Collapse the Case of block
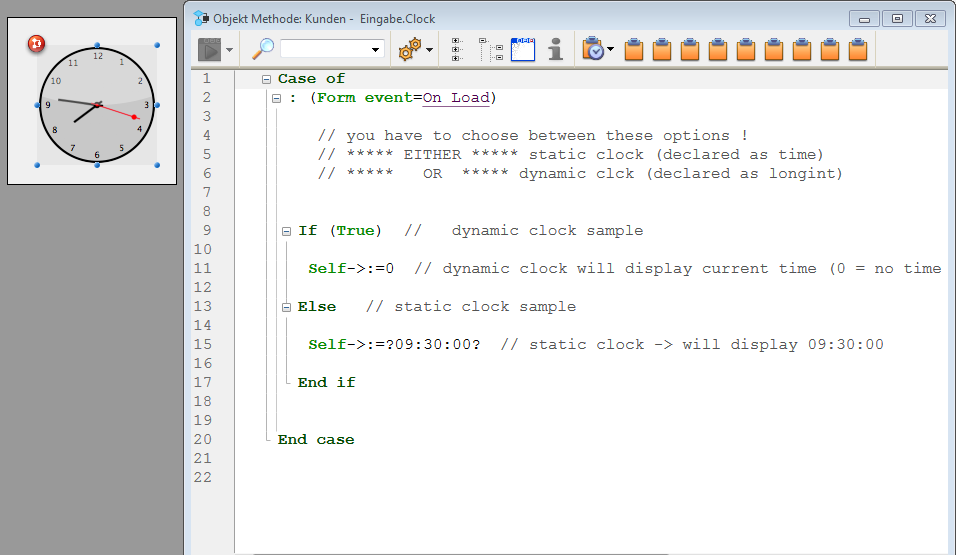This screenshot has width=956, height=555. (266, 79)
